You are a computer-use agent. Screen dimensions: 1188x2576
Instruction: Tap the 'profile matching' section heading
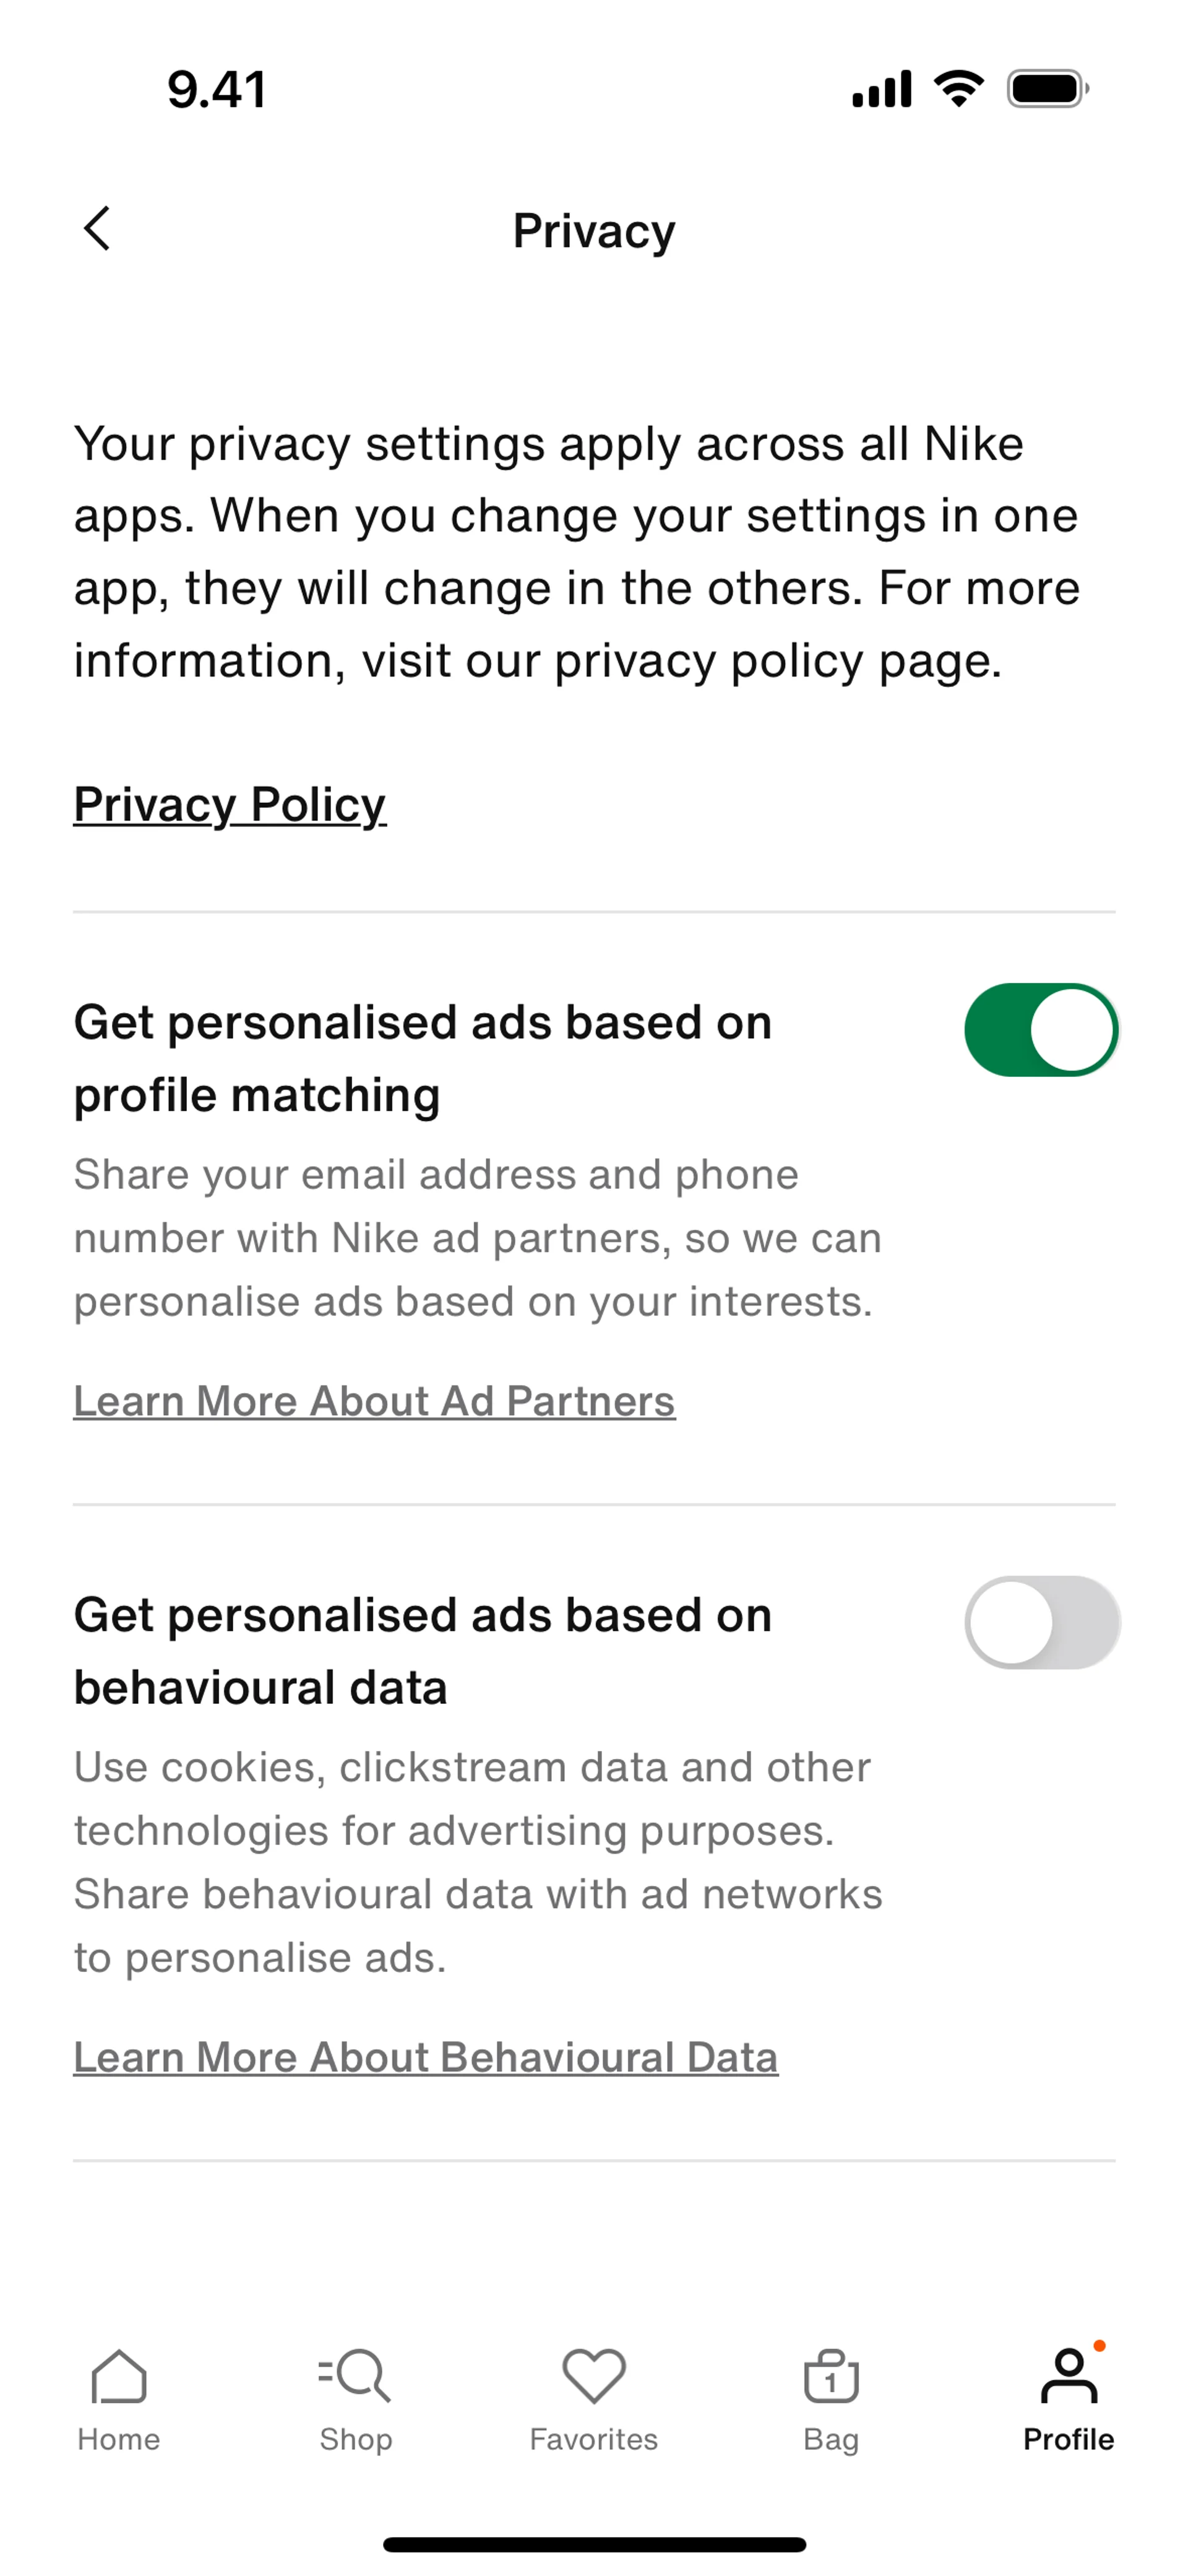coord(423,1058)
